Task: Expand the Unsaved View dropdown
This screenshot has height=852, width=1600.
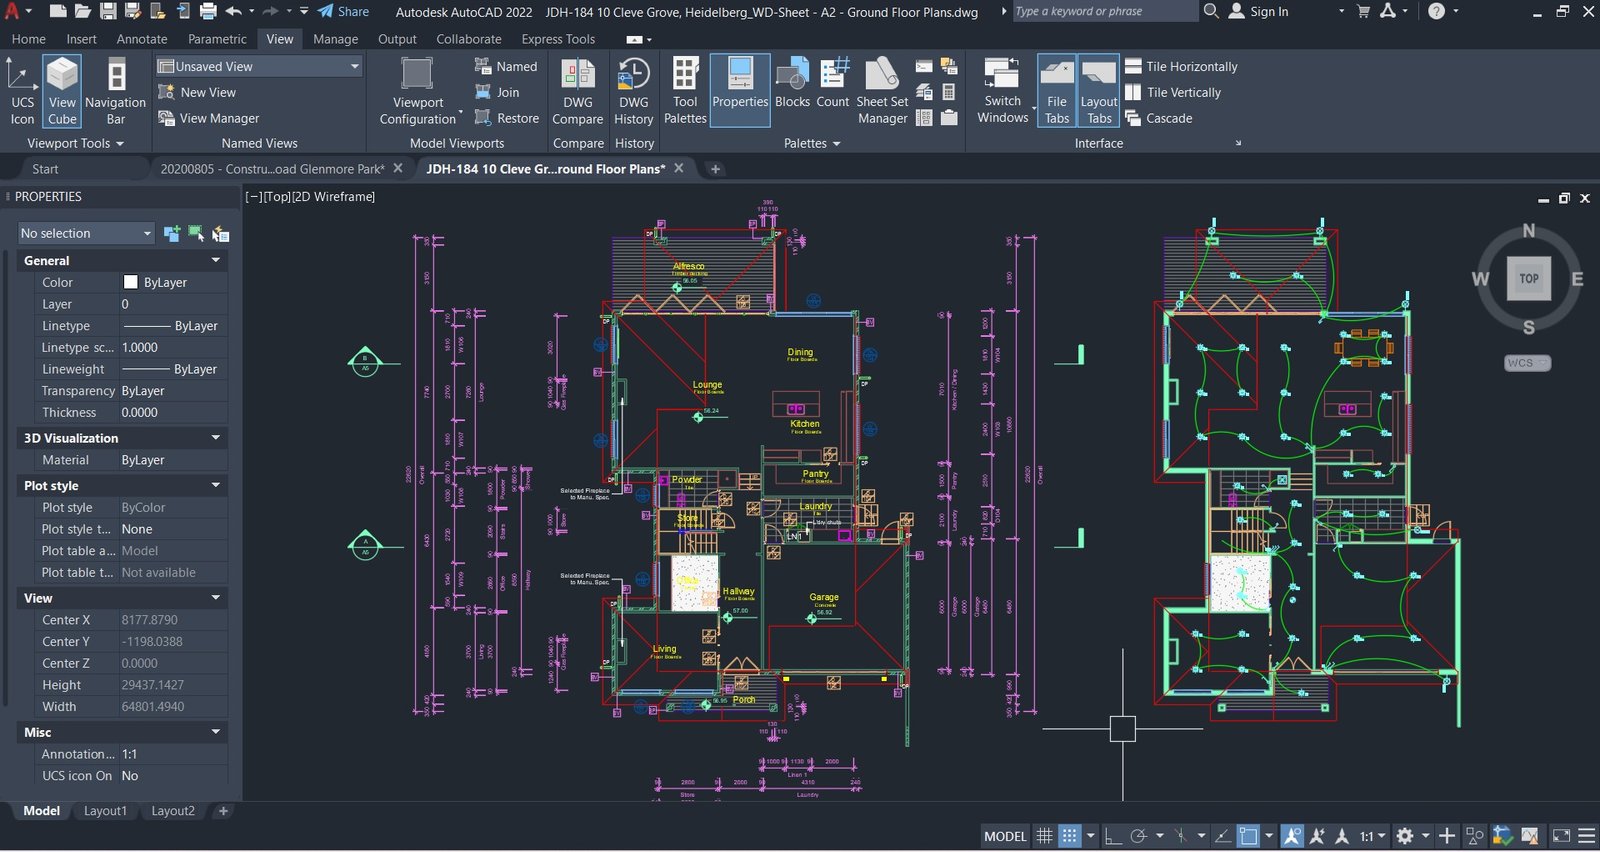Action: point(354,66)
